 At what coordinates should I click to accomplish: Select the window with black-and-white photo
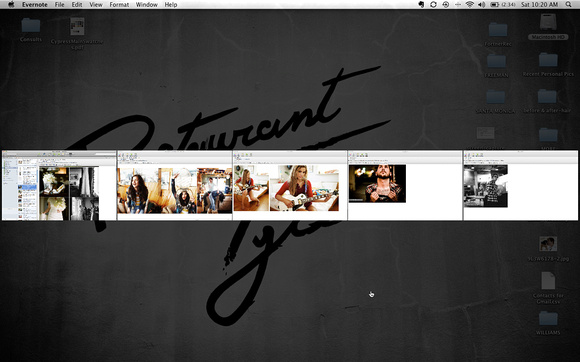click(520, 185)
